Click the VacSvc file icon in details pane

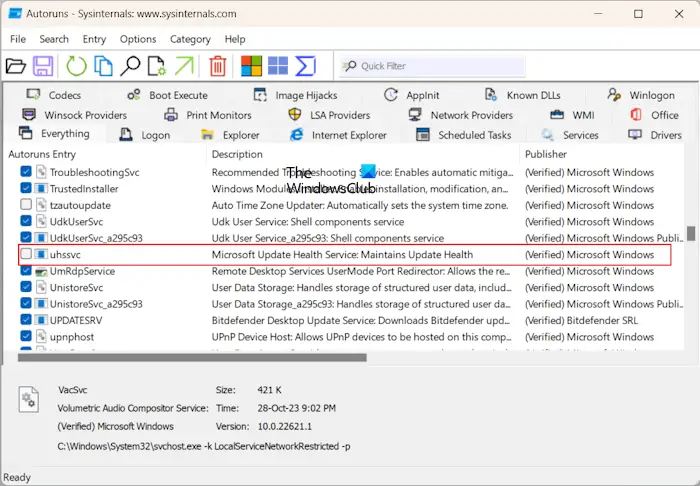click(29, 399)
